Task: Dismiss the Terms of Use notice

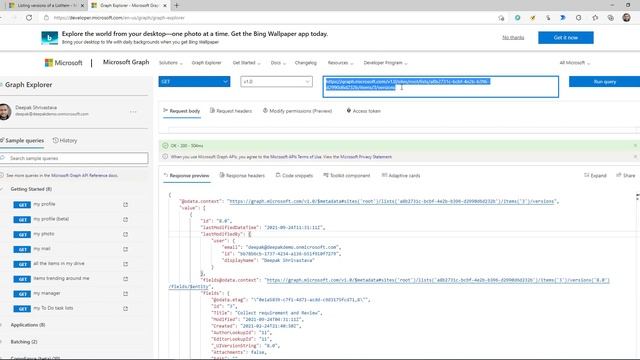Action: click(635, 157)
